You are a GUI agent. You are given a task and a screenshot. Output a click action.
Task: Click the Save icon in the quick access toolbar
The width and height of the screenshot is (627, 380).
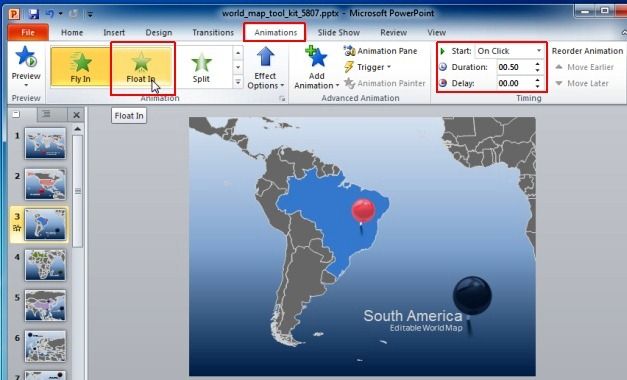click(x=34, y=14)
